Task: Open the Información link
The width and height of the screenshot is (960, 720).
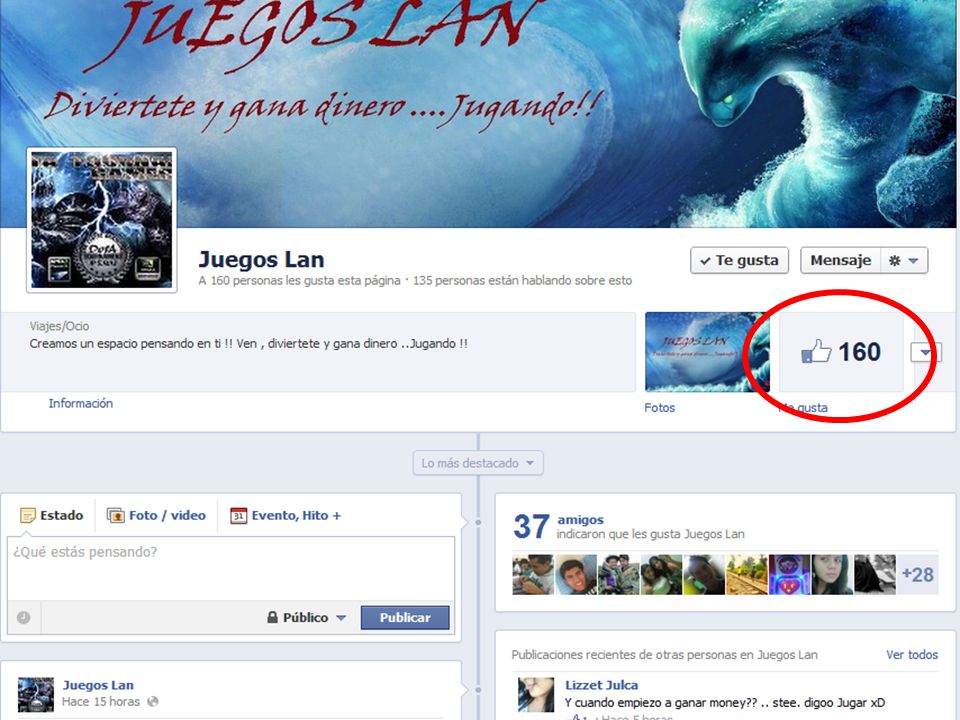Action: point(81,403)
